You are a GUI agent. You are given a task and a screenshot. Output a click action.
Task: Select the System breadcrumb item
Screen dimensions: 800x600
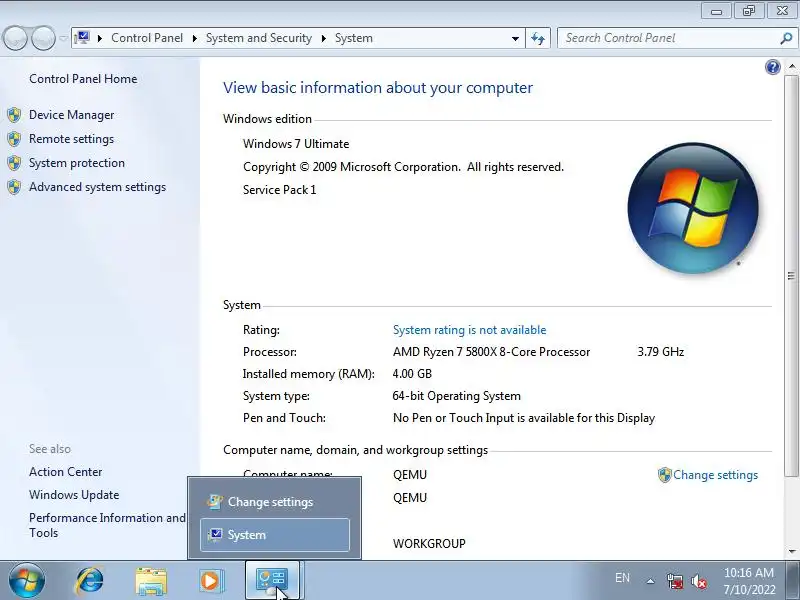coord(354,38)
